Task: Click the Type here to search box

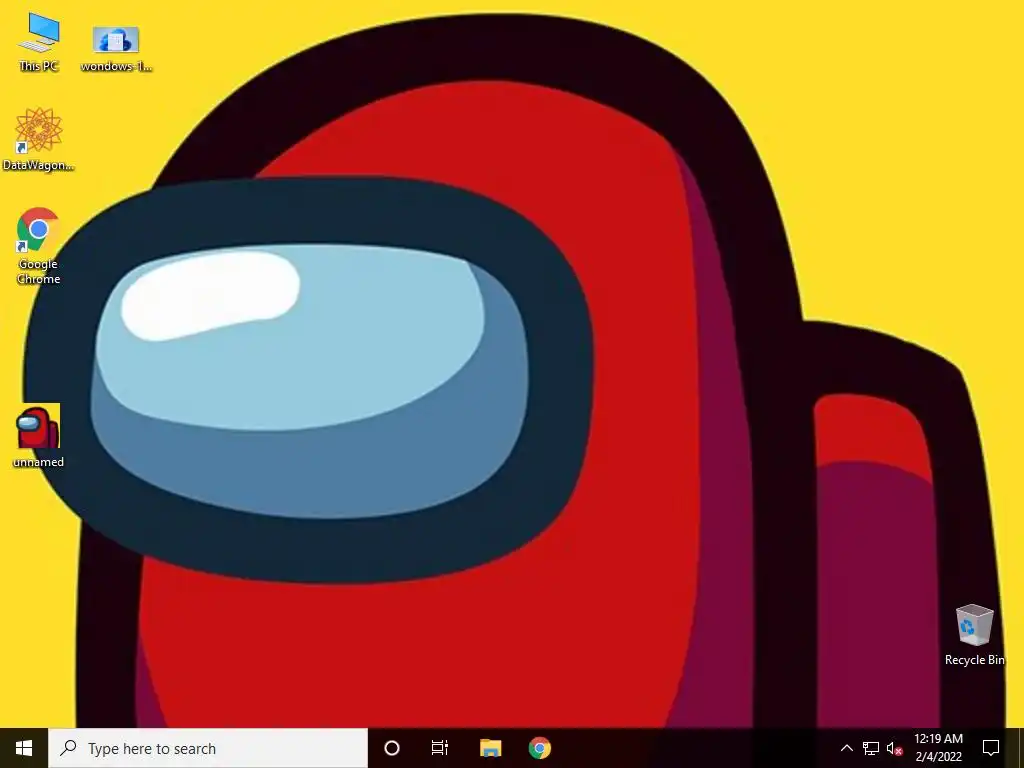Action: [208, 748]
